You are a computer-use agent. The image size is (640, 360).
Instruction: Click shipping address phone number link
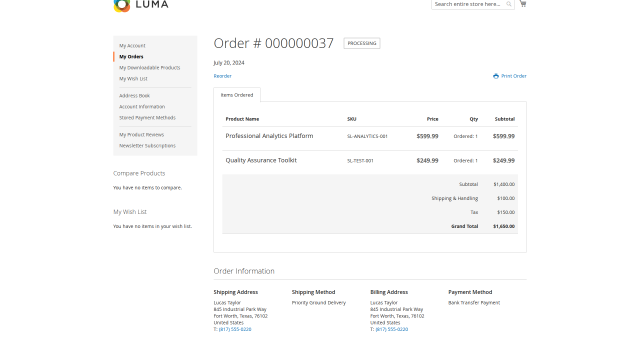235,329
